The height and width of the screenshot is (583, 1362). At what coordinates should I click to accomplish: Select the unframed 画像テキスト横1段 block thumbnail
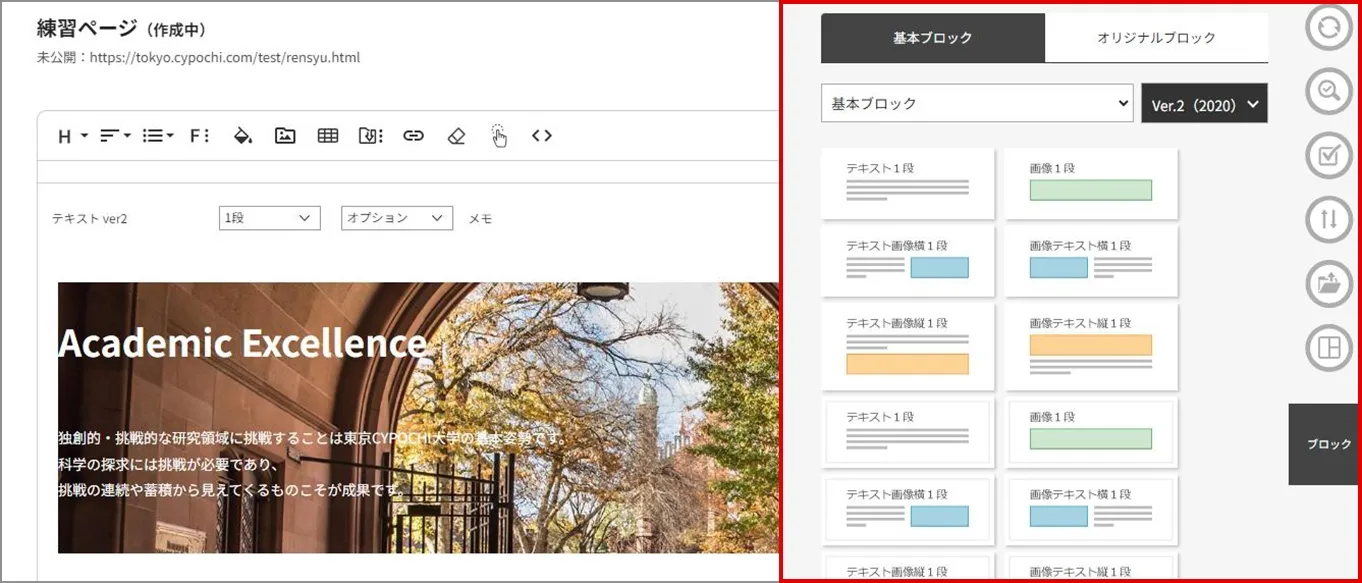click(x=1091, y=260)
